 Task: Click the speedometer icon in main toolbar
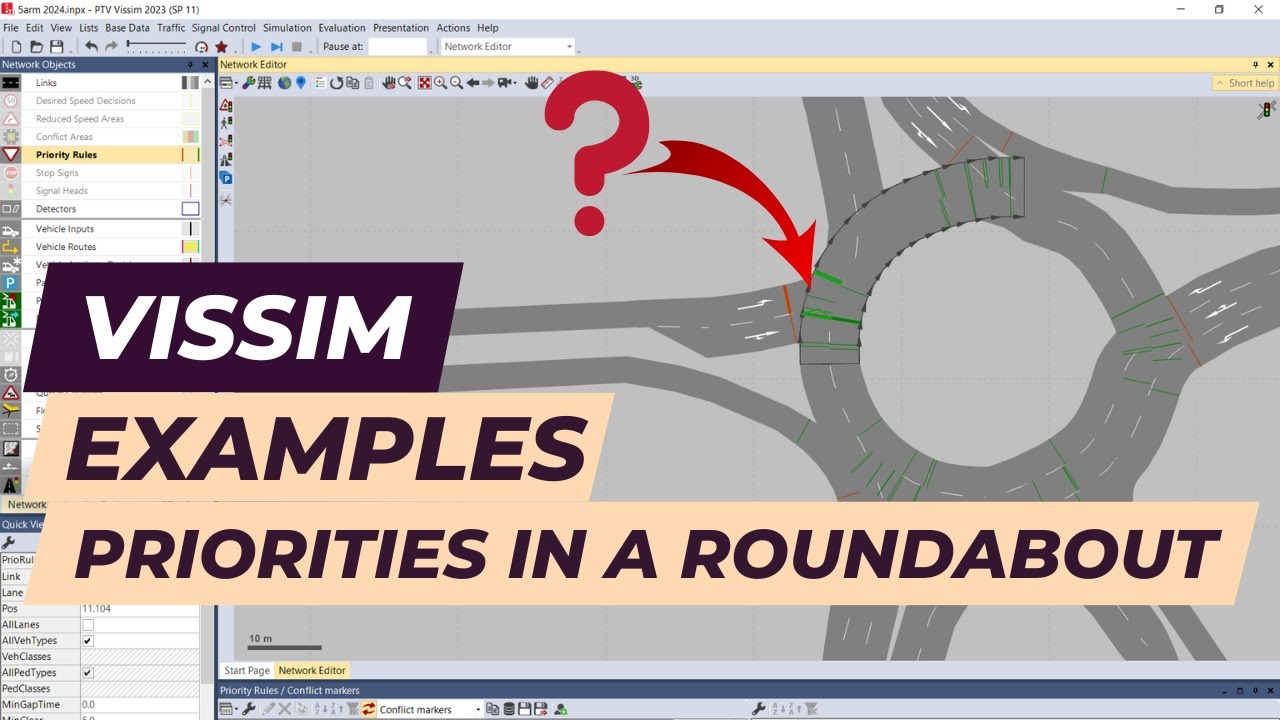[x=201, y=47]
